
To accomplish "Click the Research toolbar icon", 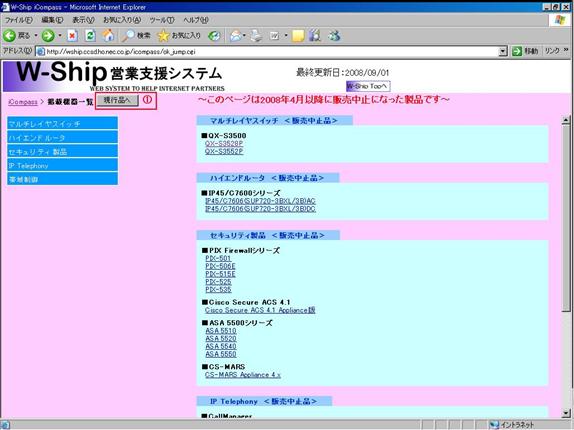I will pyautogui.click(x=315, y=35).
